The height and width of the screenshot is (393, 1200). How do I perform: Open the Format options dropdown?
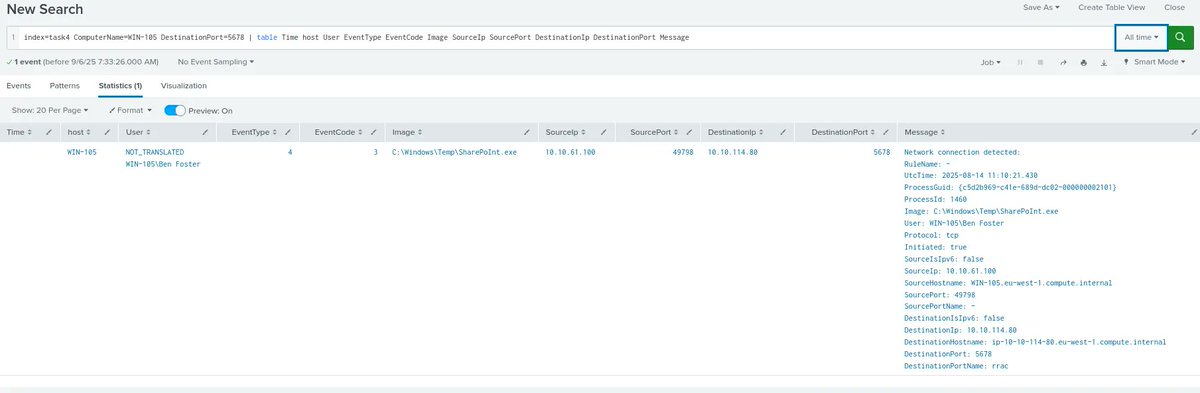(130, 110)
